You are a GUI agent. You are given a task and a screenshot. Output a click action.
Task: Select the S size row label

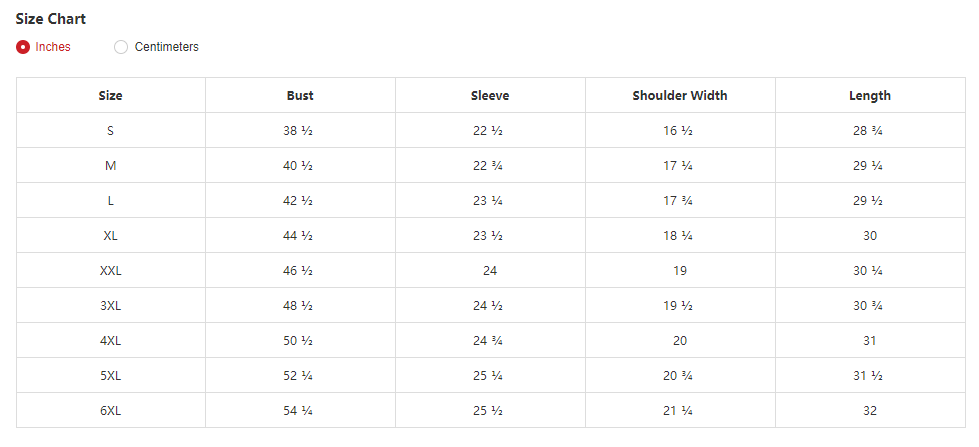point(110,131)
